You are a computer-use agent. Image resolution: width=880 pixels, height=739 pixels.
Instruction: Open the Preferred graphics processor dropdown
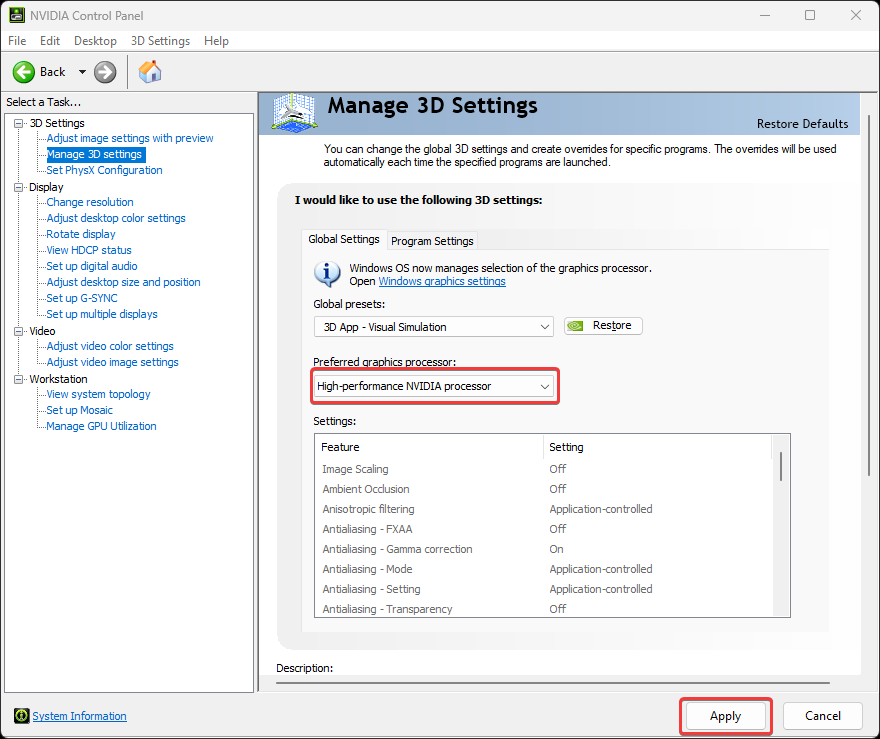(434, 386)
